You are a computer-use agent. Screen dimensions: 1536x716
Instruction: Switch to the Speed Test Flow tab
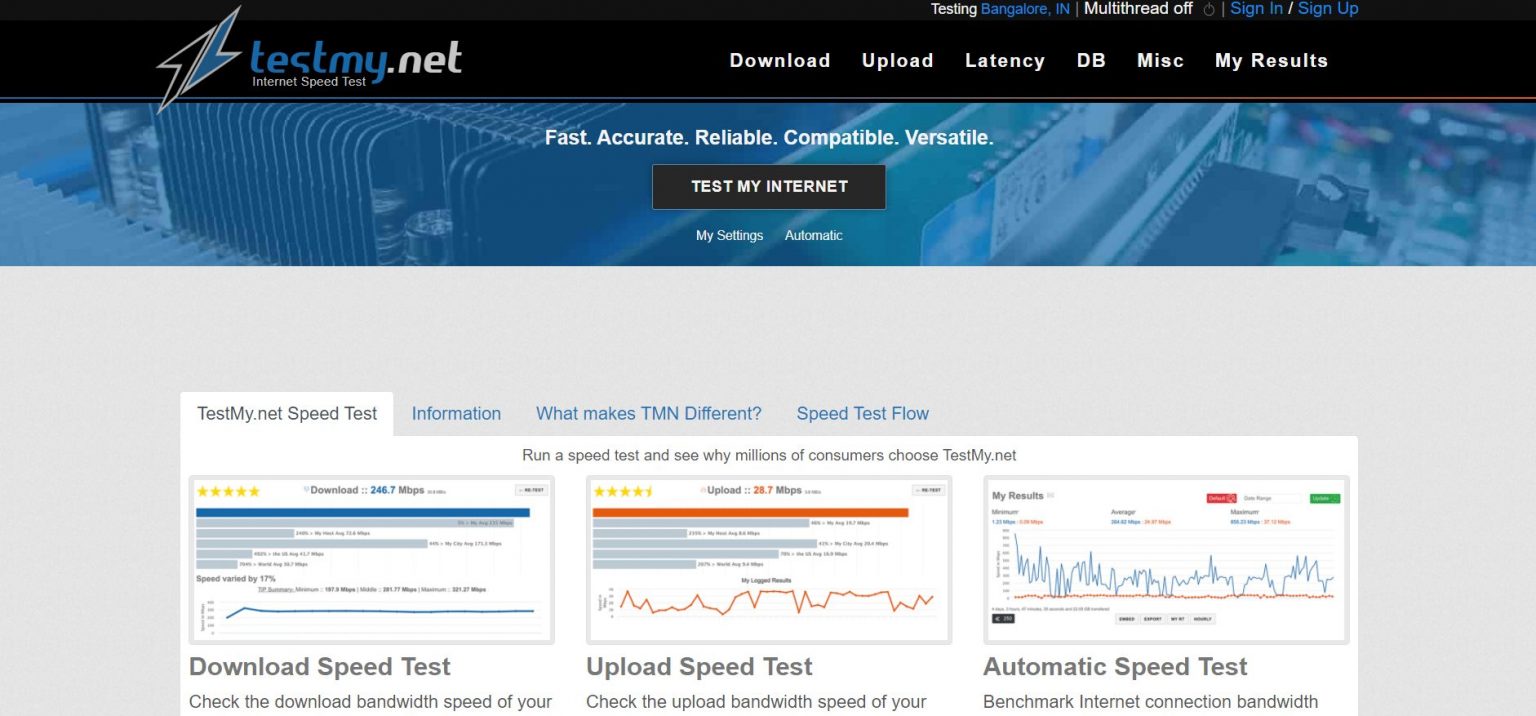[x=862, y=413]
